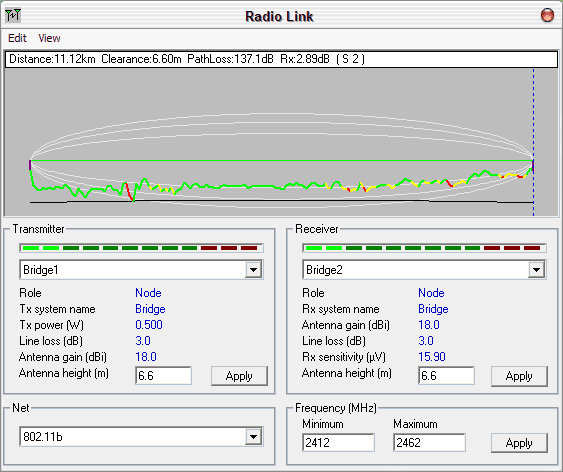
Task: Click the receiver Line loss value 3.0
Action: [425, 341]
